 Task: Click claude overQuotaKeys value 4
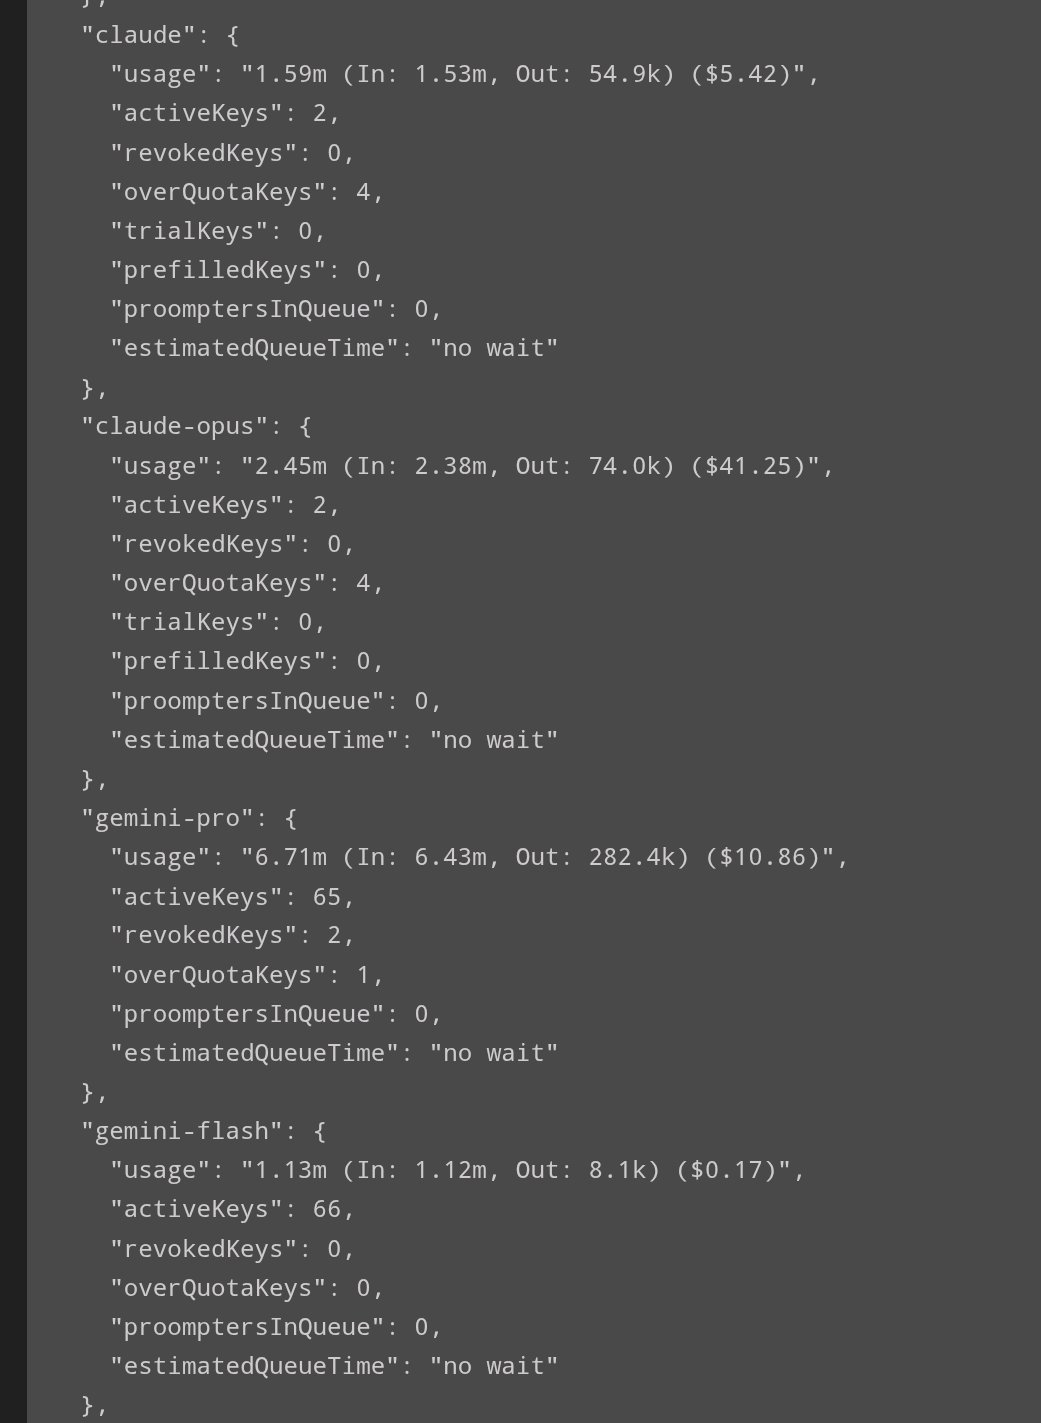pyautogui.click(x=363, y=191)
